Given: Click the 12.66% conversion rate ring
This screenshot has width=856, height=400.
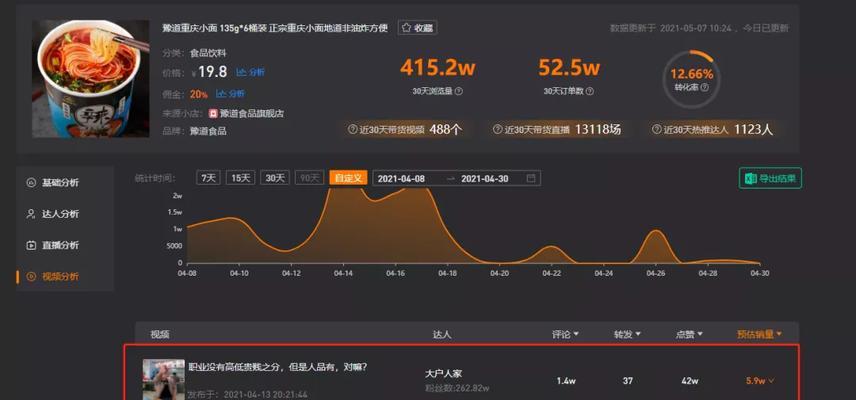Looking at the screenshot, I should (691, 80).
